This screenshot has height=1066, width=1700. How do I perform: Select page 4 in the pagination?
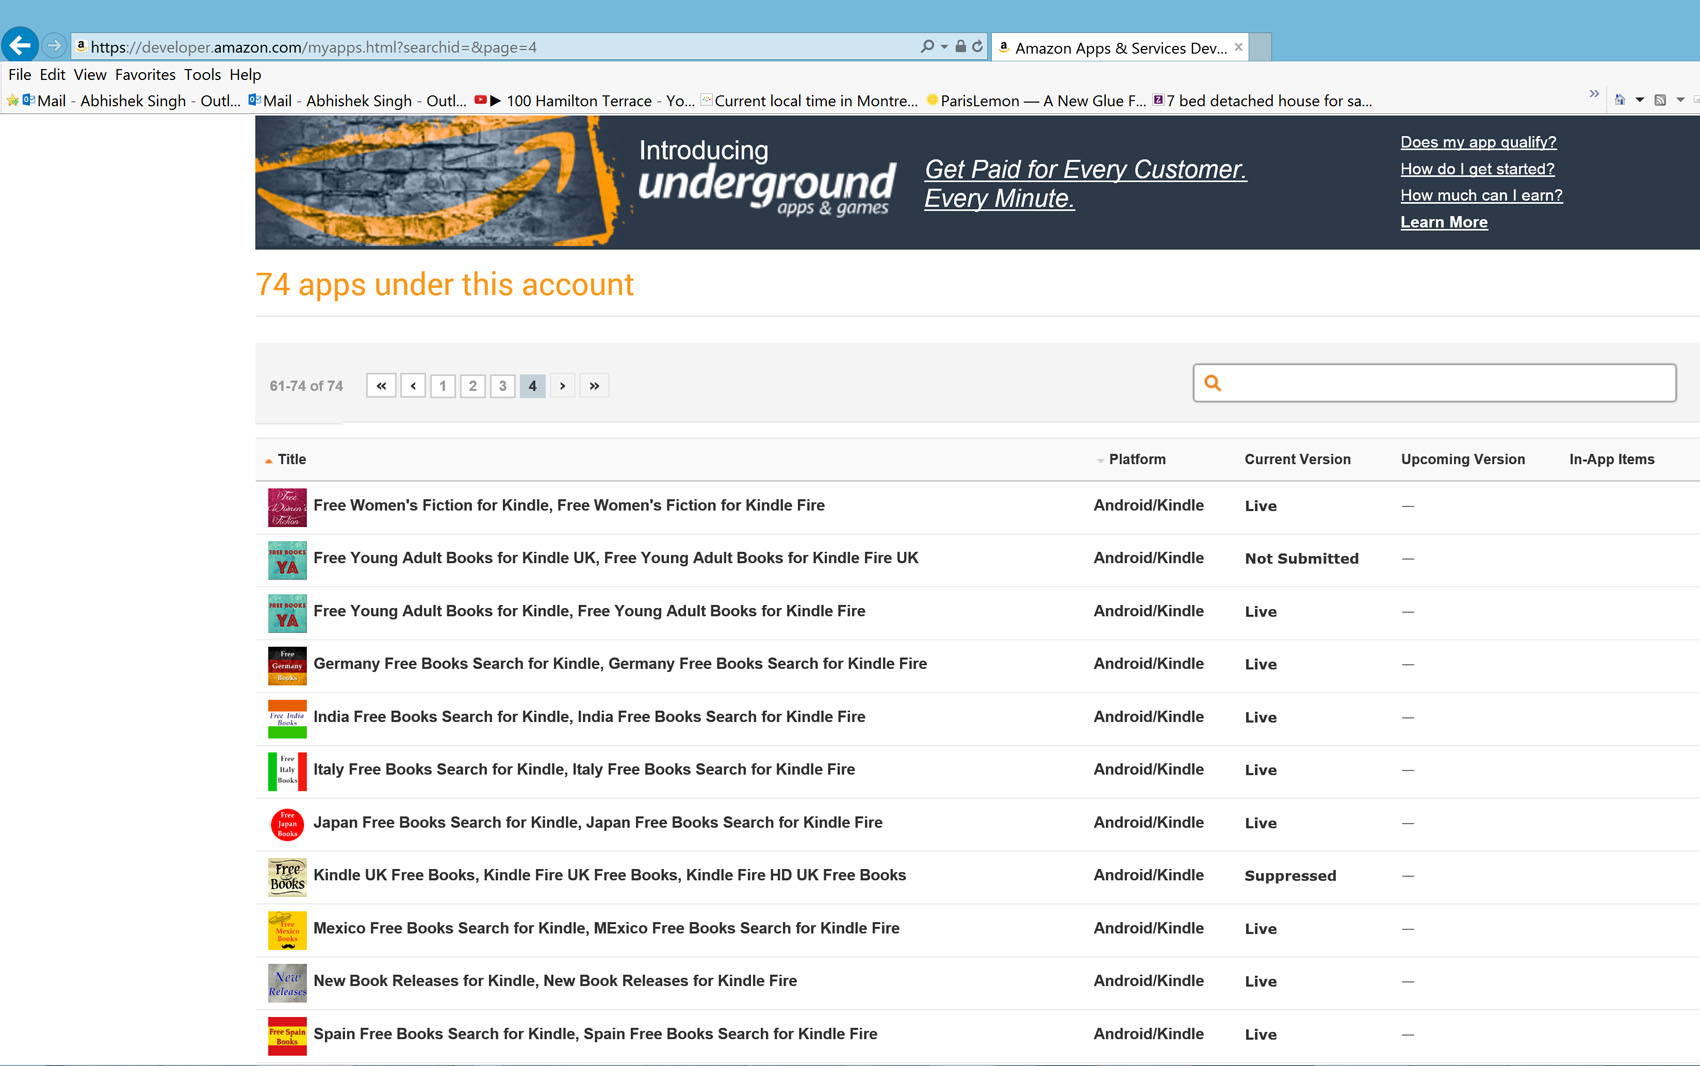pyautogui.click(x=533, y=386)
